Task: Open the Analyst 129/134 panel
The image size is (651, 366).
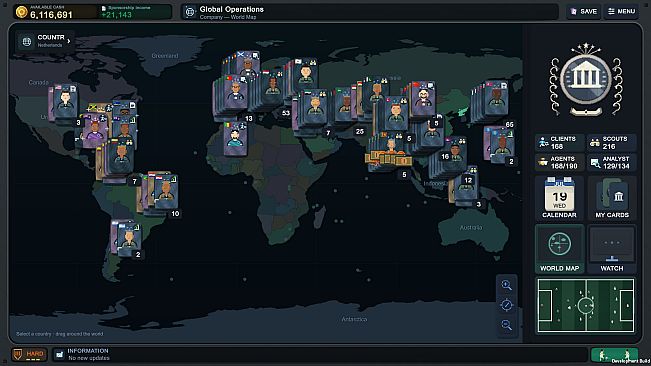Action: tap(611, 162)
